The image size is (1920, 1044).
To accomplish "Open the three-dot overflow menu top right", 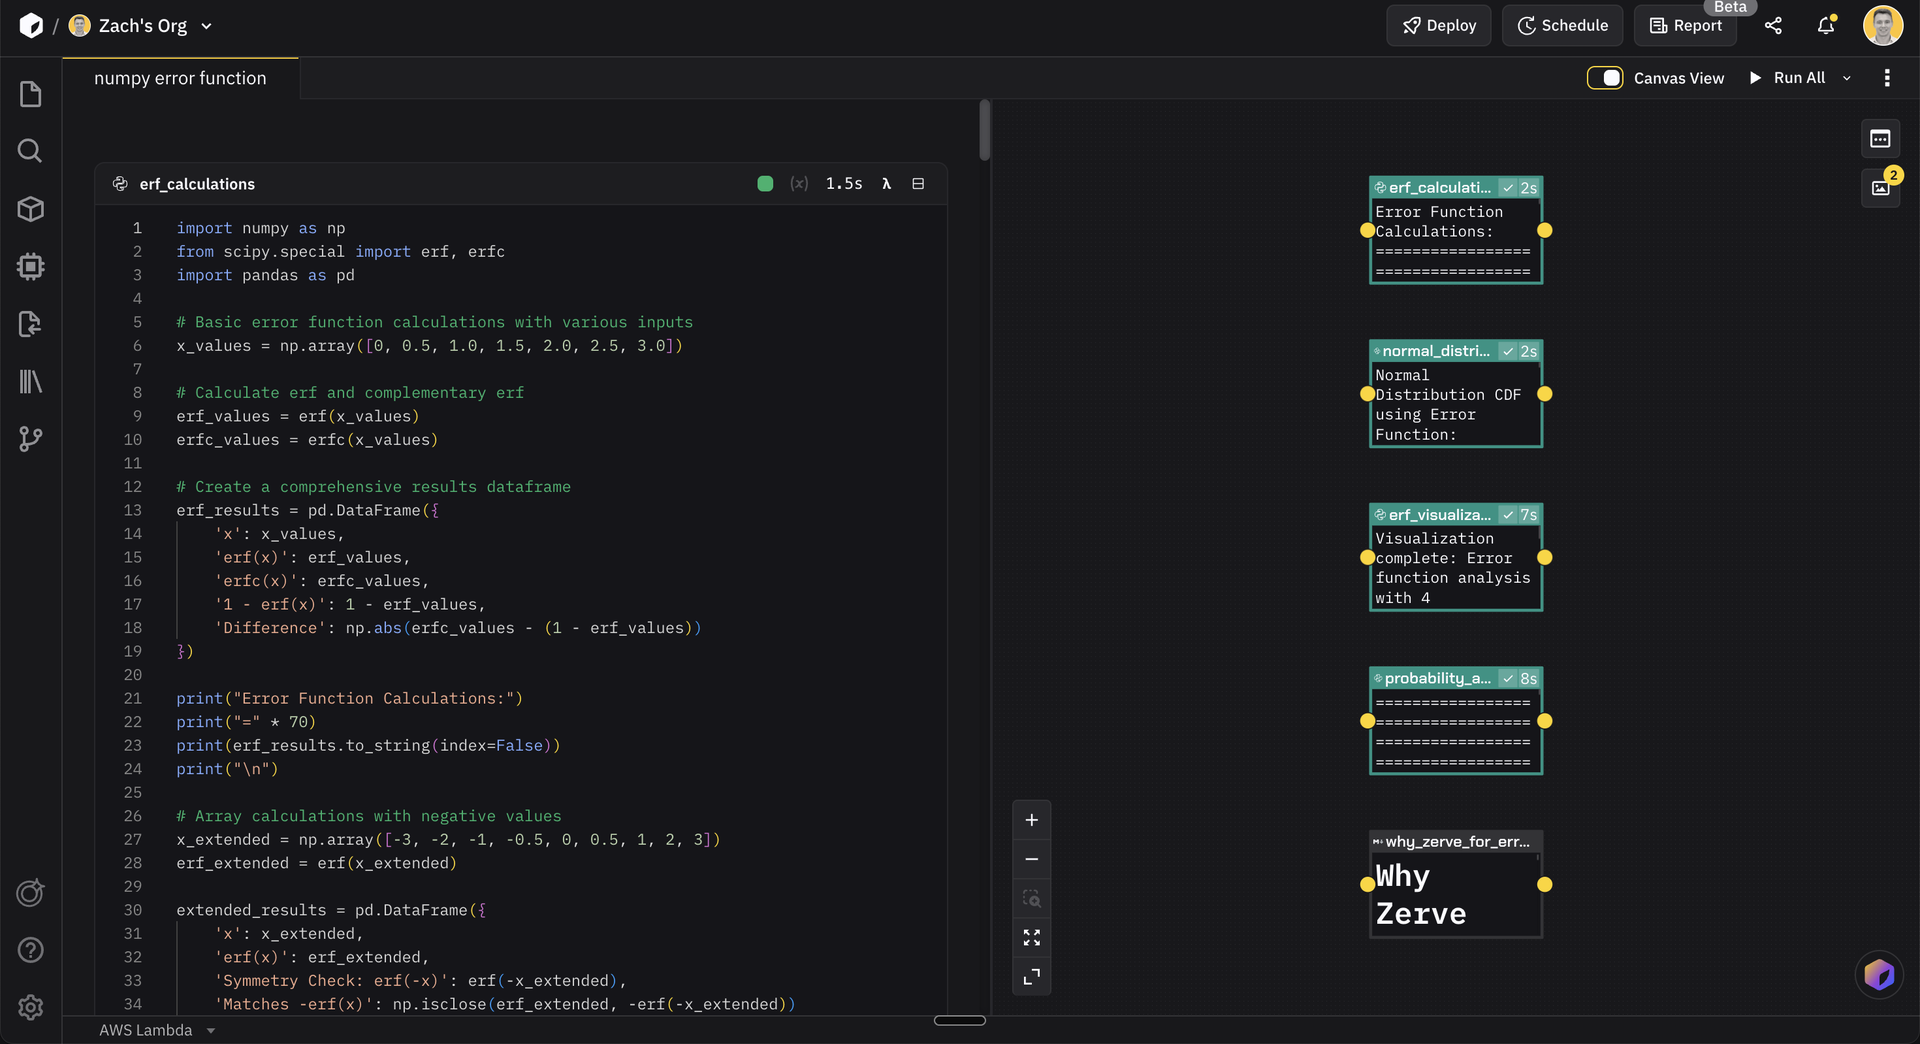I will (x=1887, y=77).
